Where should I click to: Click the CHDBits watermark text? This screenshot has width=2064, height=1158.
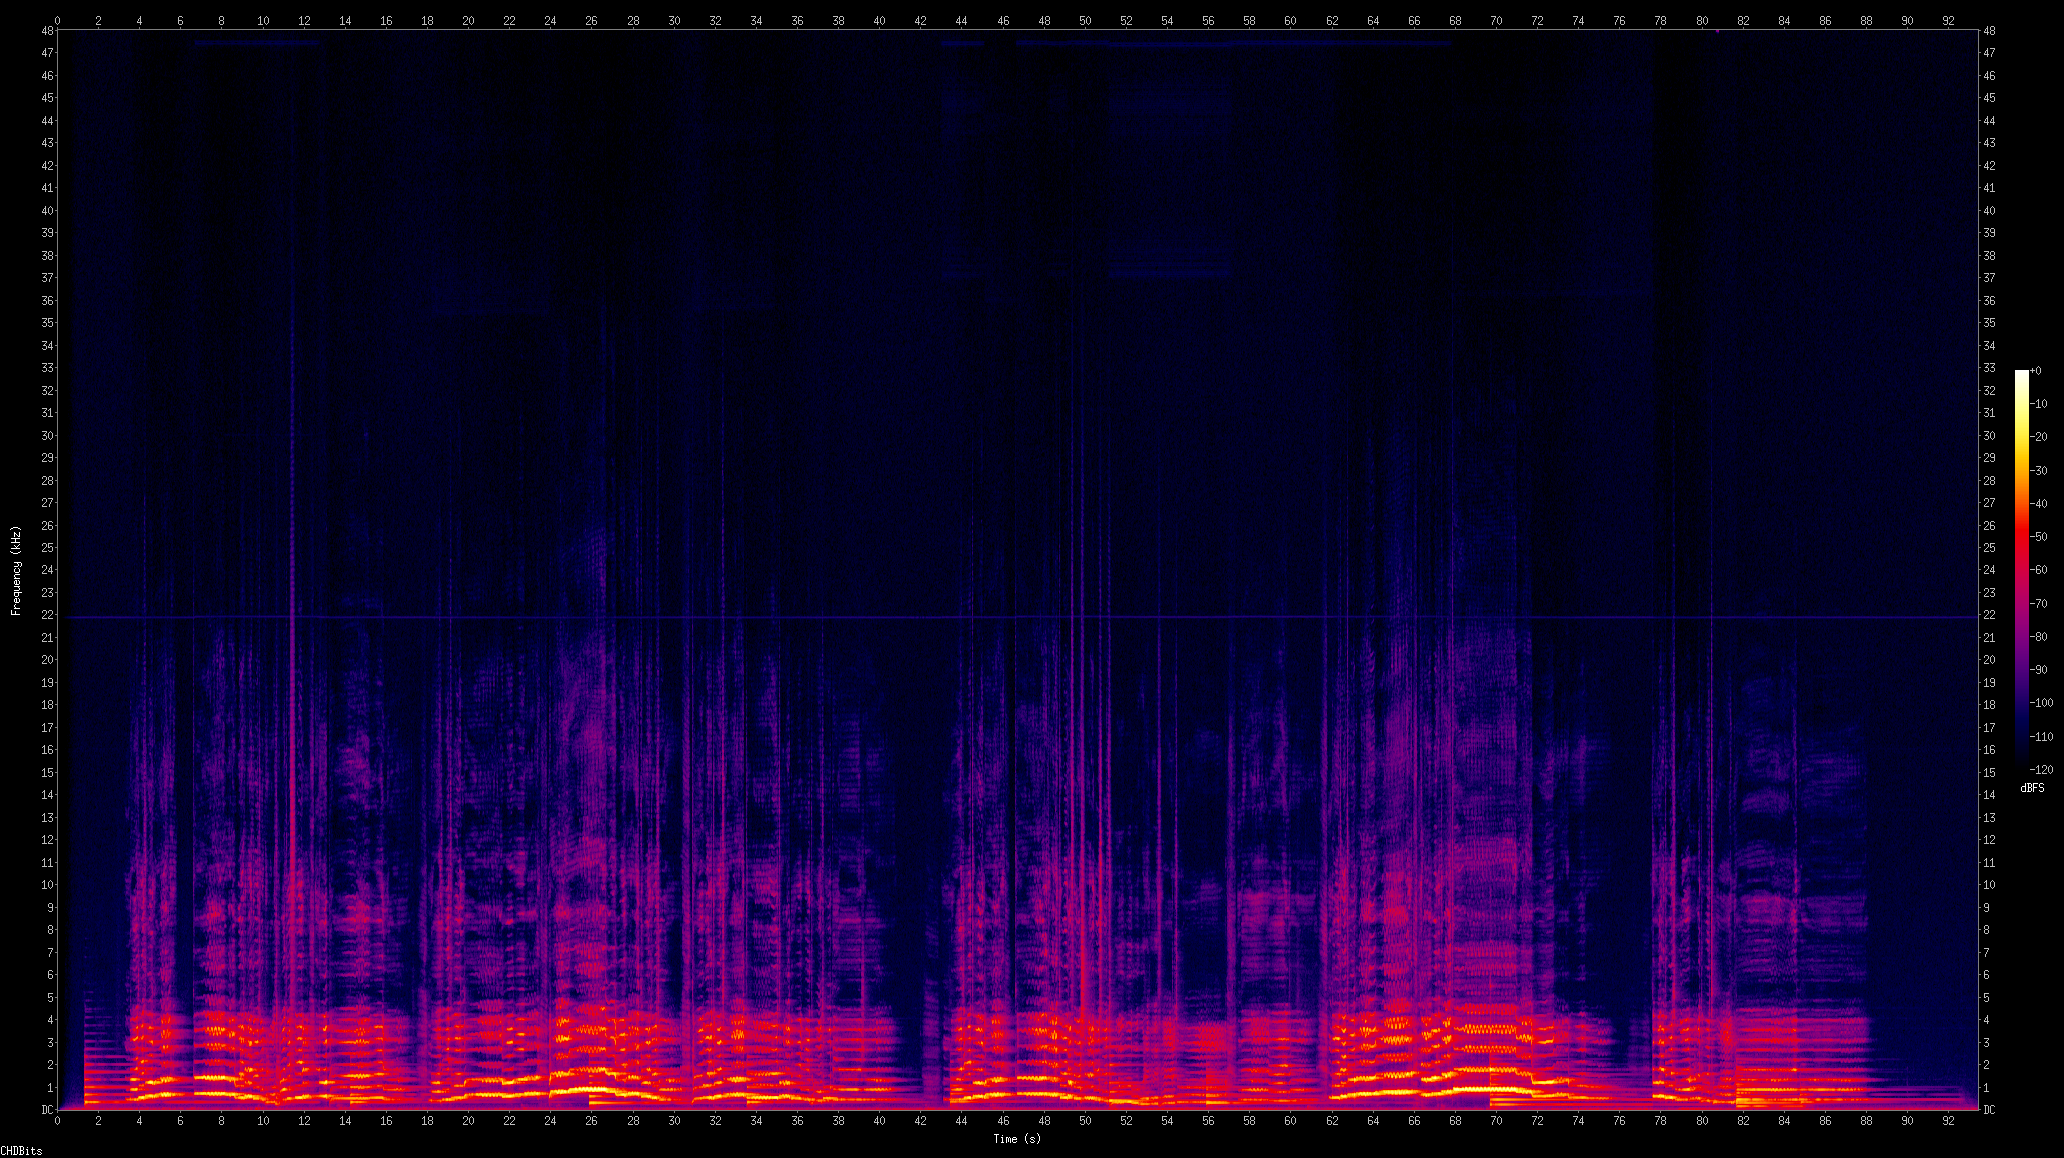21,1151
